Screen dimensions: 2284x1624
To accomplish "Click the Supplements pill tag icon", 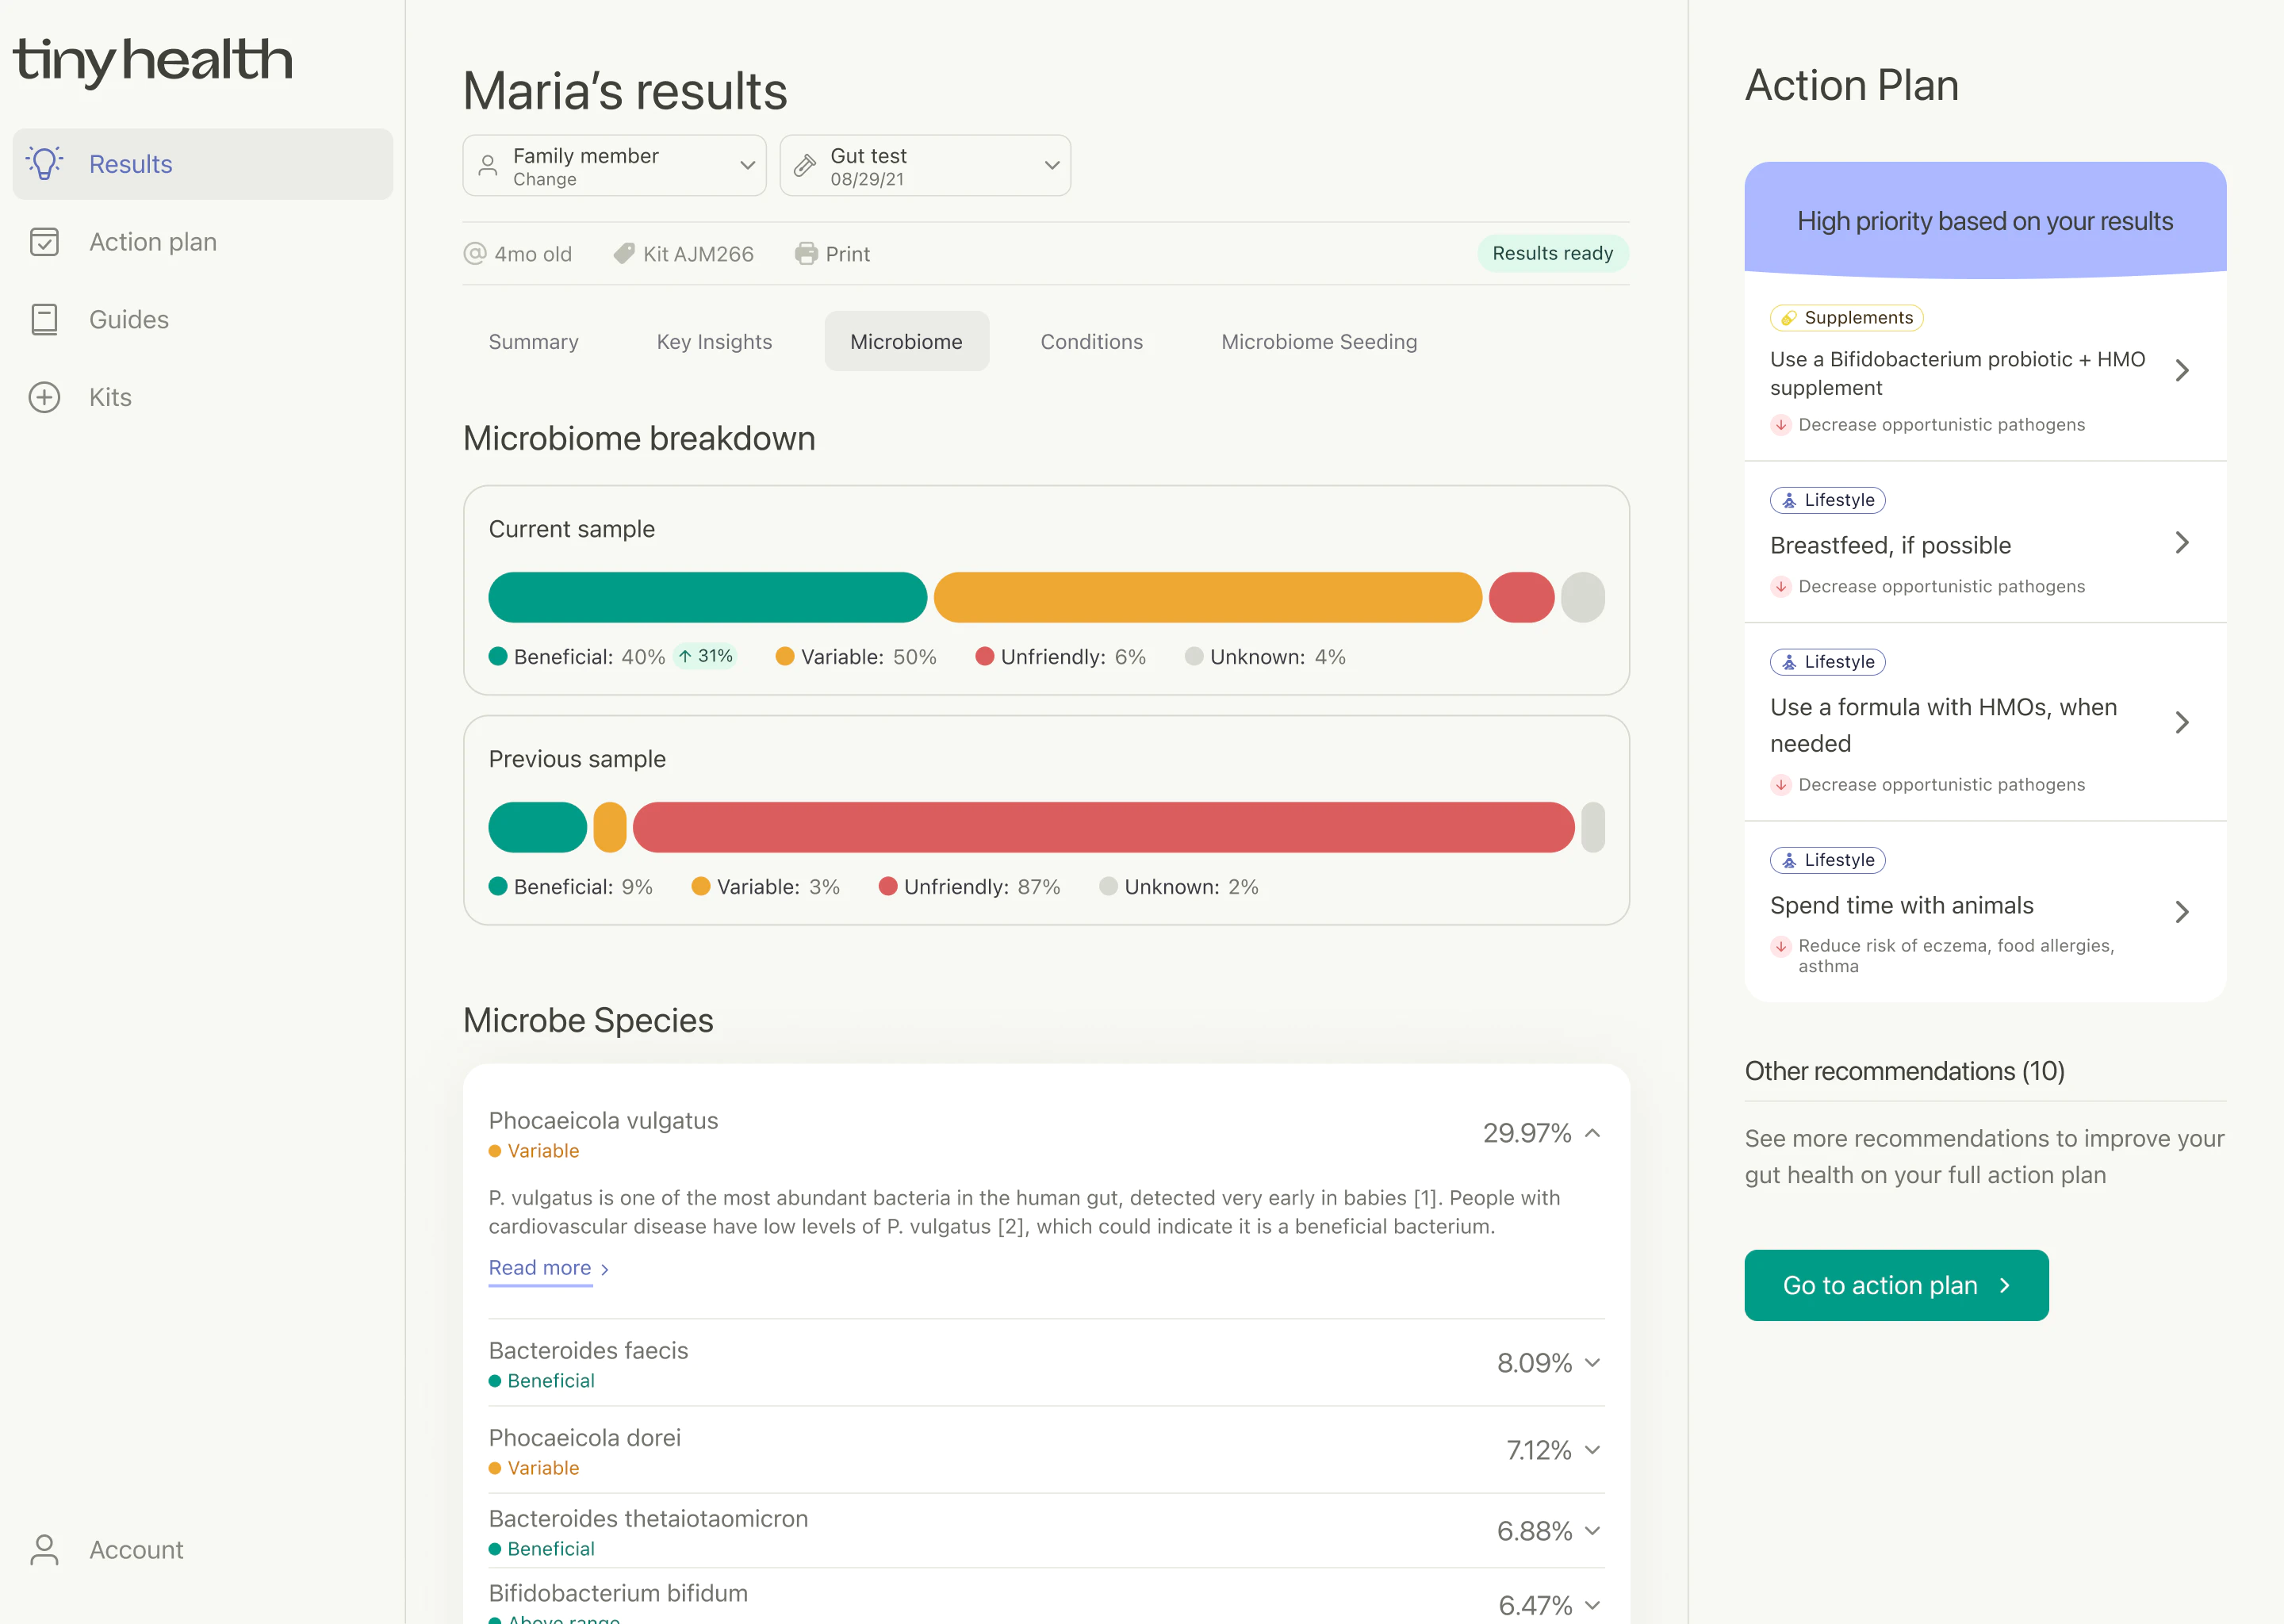I will click(1789, 318).
